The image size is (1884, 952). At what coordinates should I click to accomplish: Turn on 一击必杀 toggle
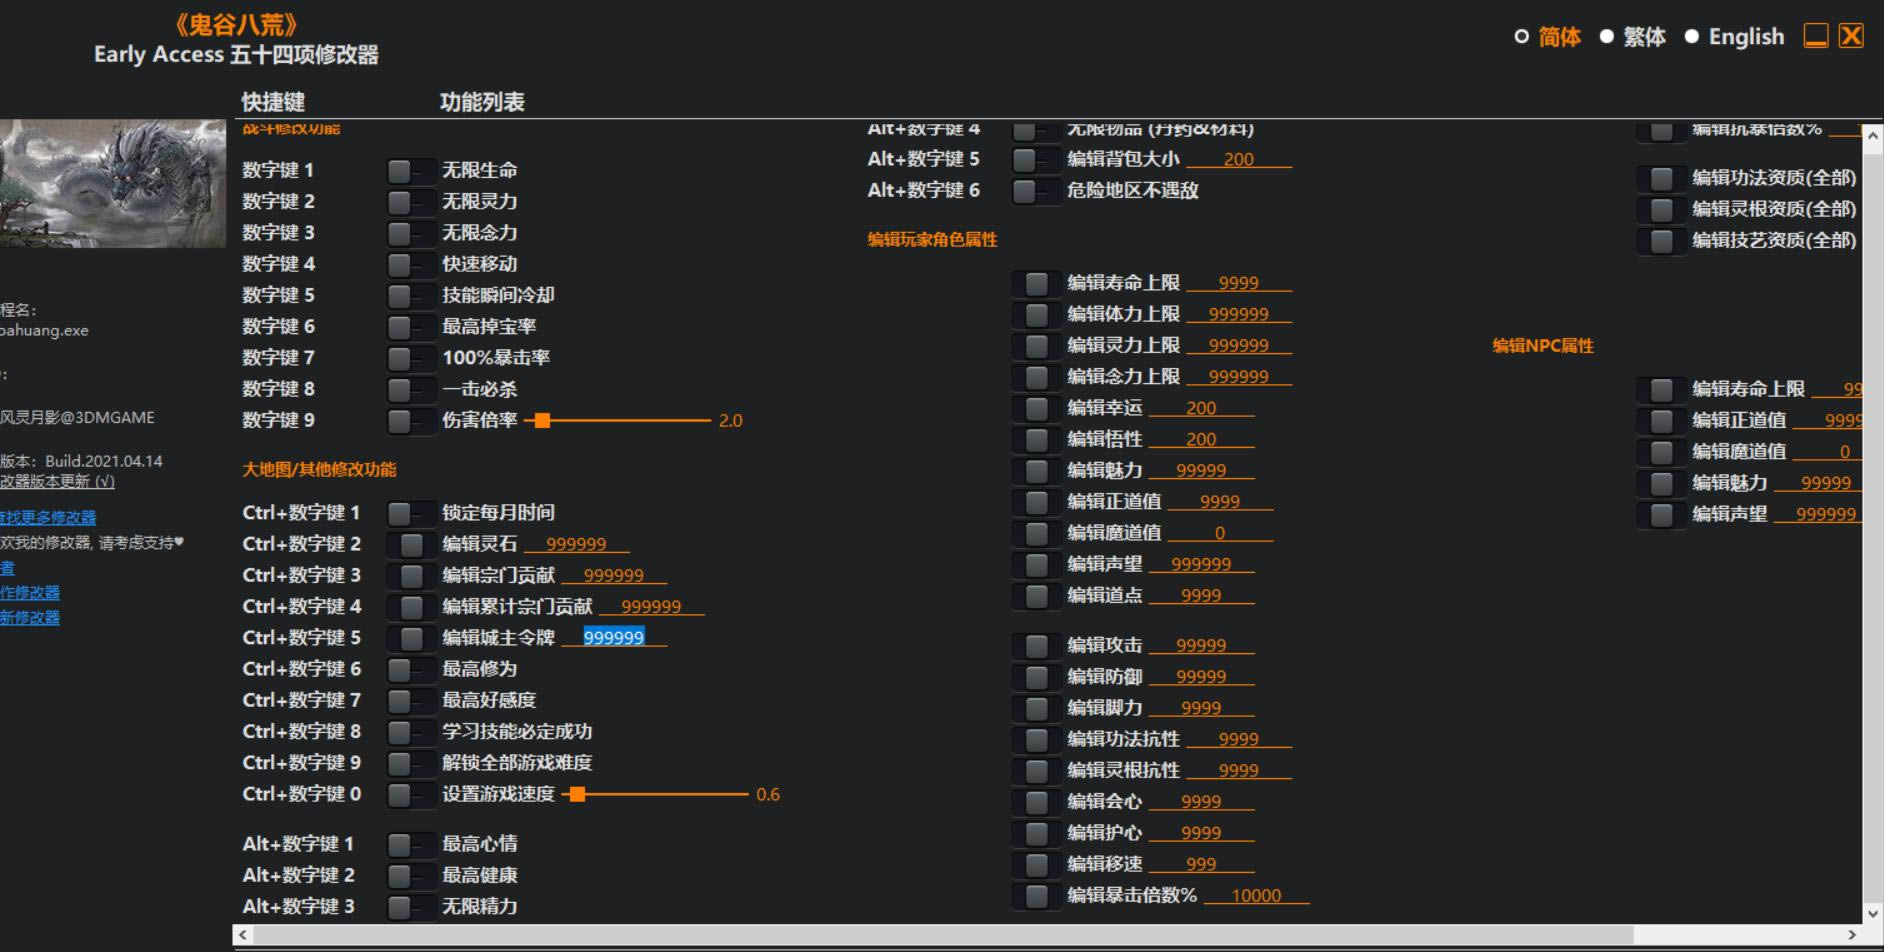410,389
